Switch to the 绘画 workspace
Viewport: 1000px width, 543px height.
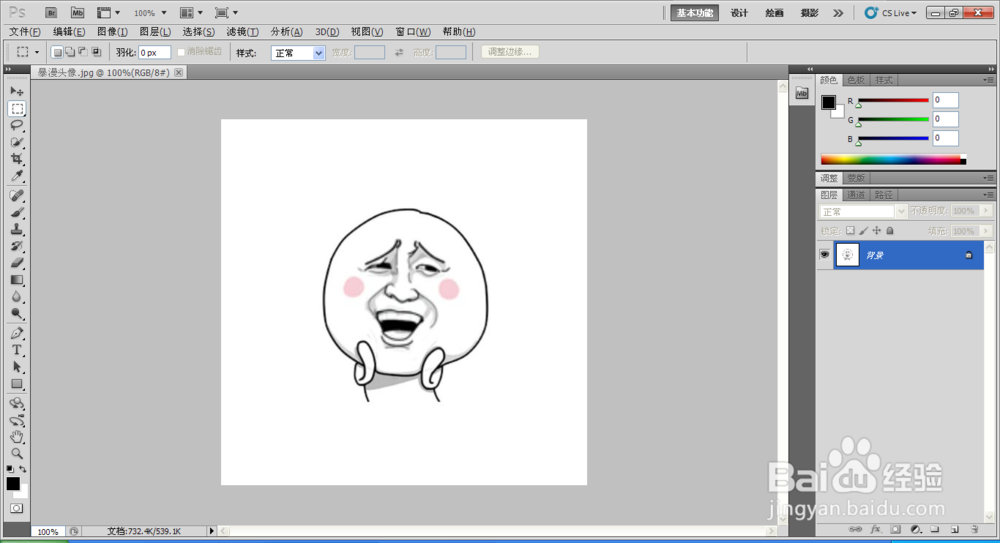tap(774, 13)
